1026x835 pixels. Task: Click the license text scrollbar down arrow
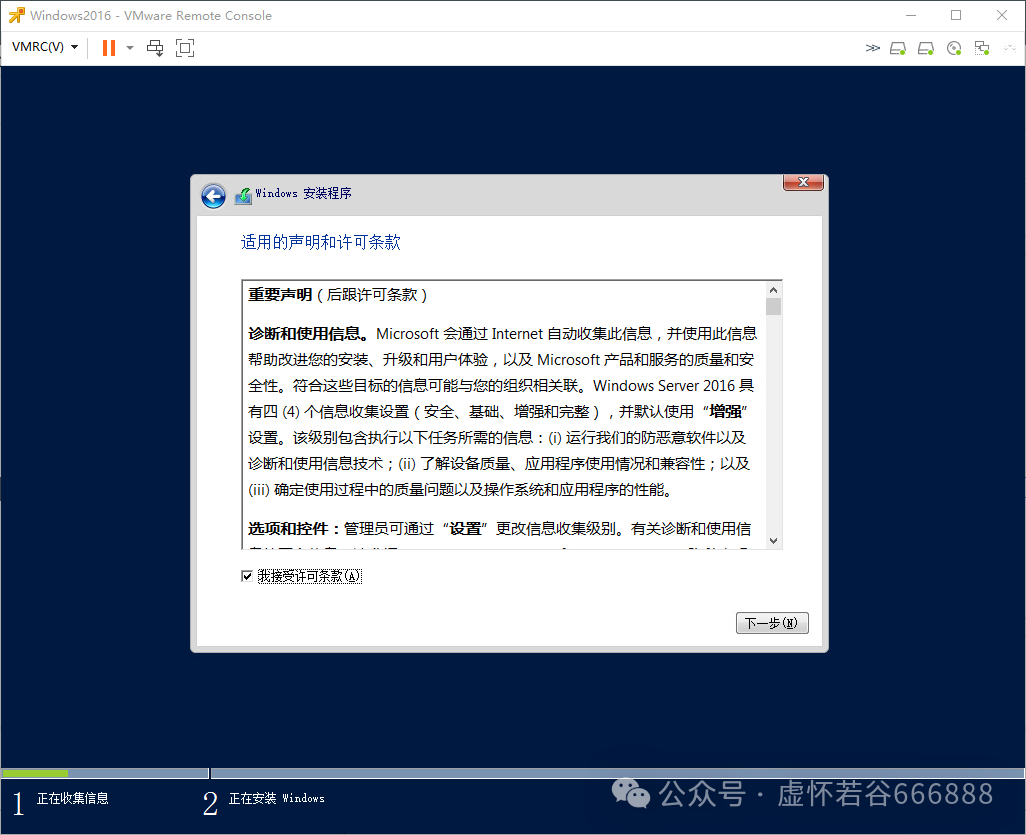pyautogui.click(x=773, y=541)
